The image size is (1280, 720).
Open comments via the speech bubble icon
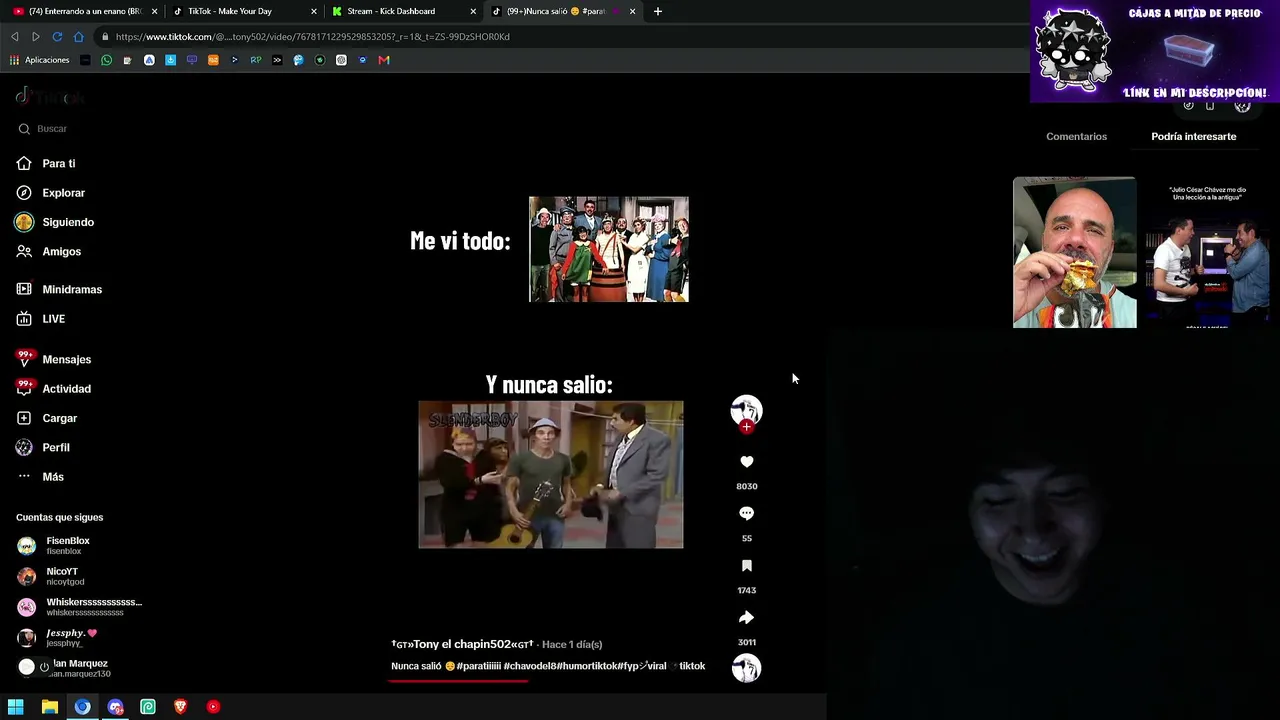(x=746, y=513)
